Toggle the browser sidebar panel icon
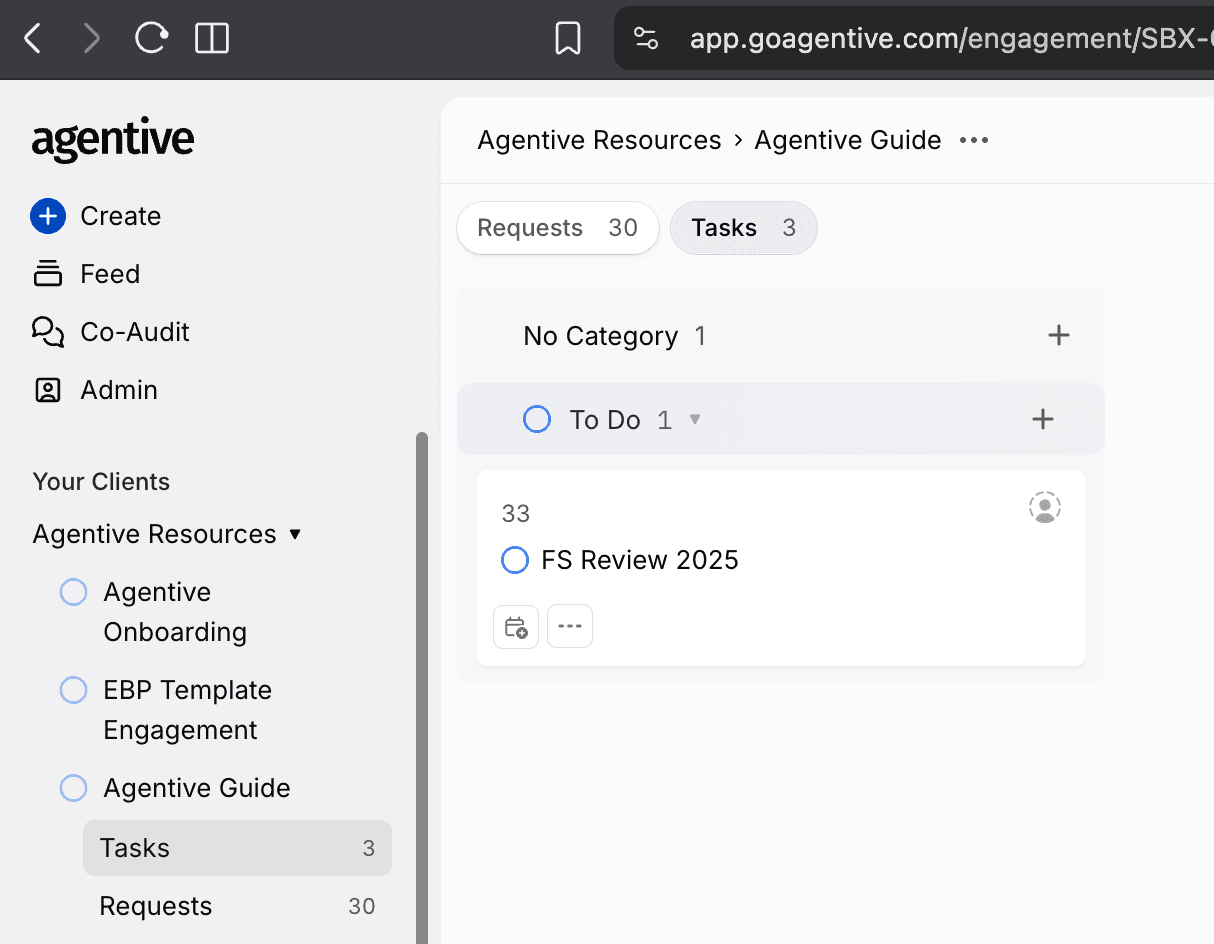1214x944 pixels. (212, 39)
